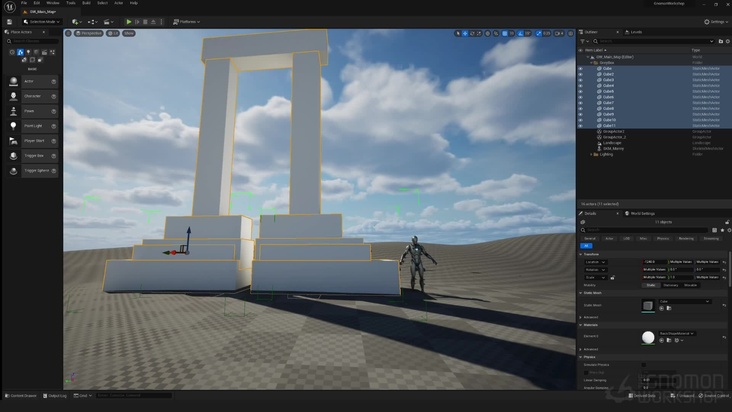Select the Lights category bulb icon in Place Actors
The image size is (732, 412).
tap(28, 52)
